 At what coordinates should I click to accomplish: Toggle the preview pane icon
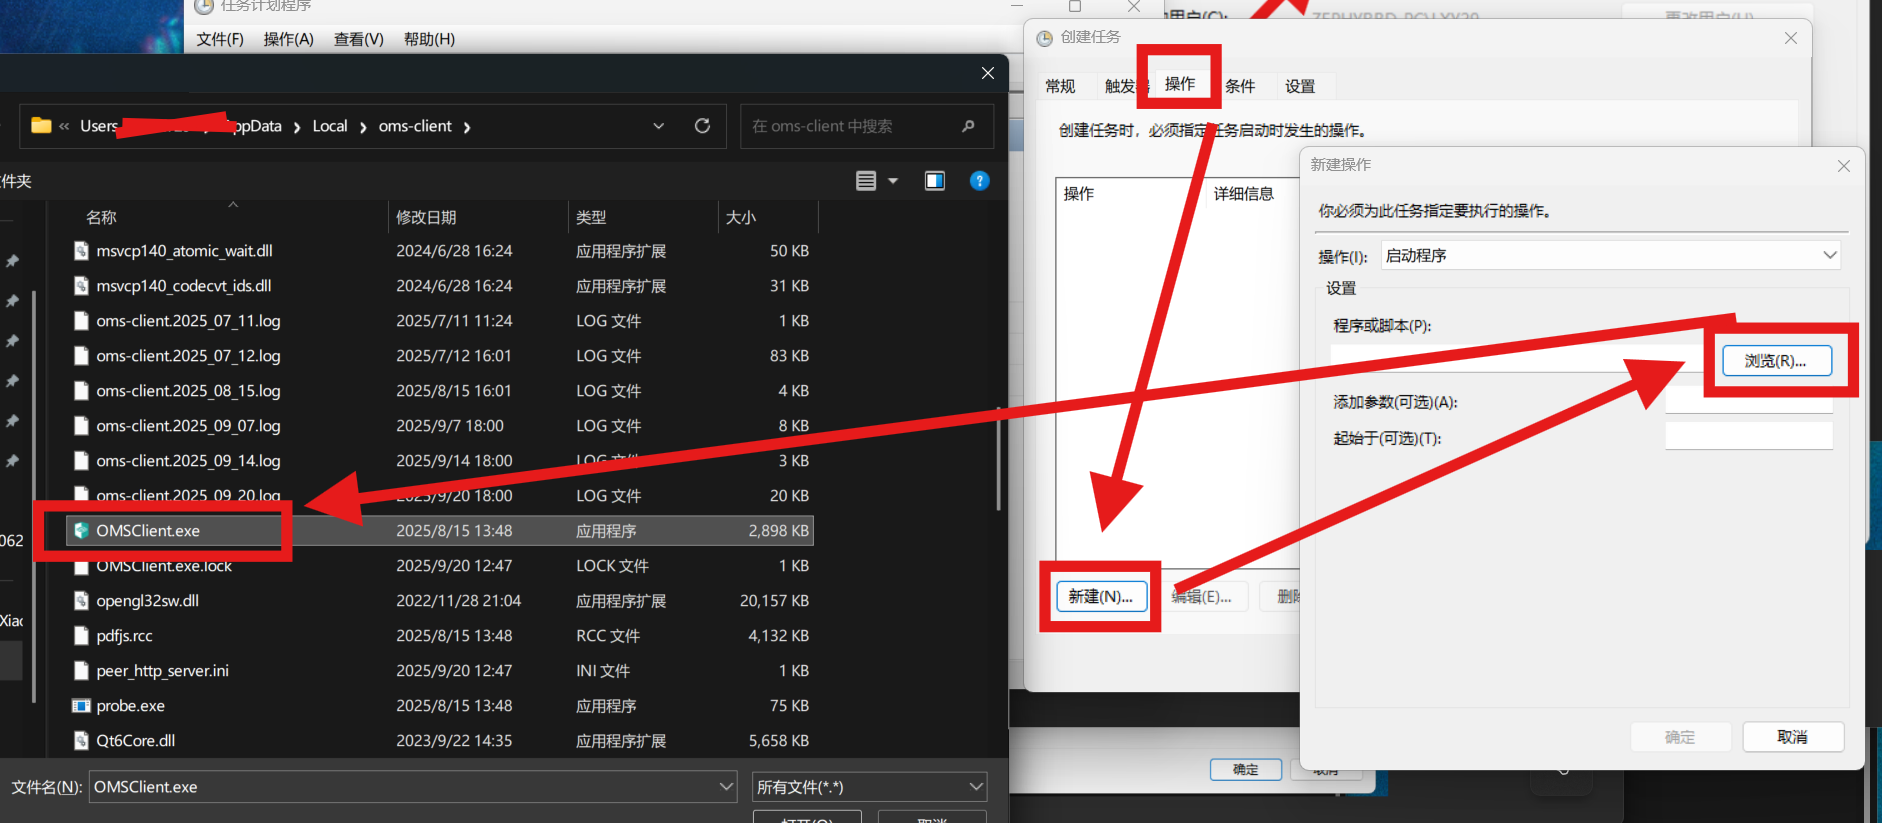coord(934,180)
